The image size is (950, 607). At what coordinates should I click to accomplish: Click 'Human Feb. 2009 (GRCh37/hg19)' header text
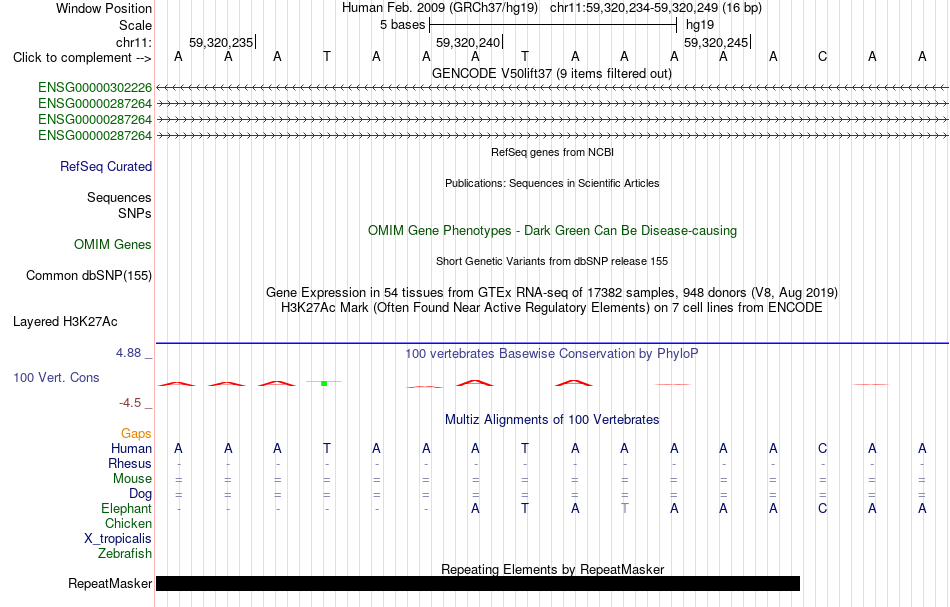click(439, 8)
